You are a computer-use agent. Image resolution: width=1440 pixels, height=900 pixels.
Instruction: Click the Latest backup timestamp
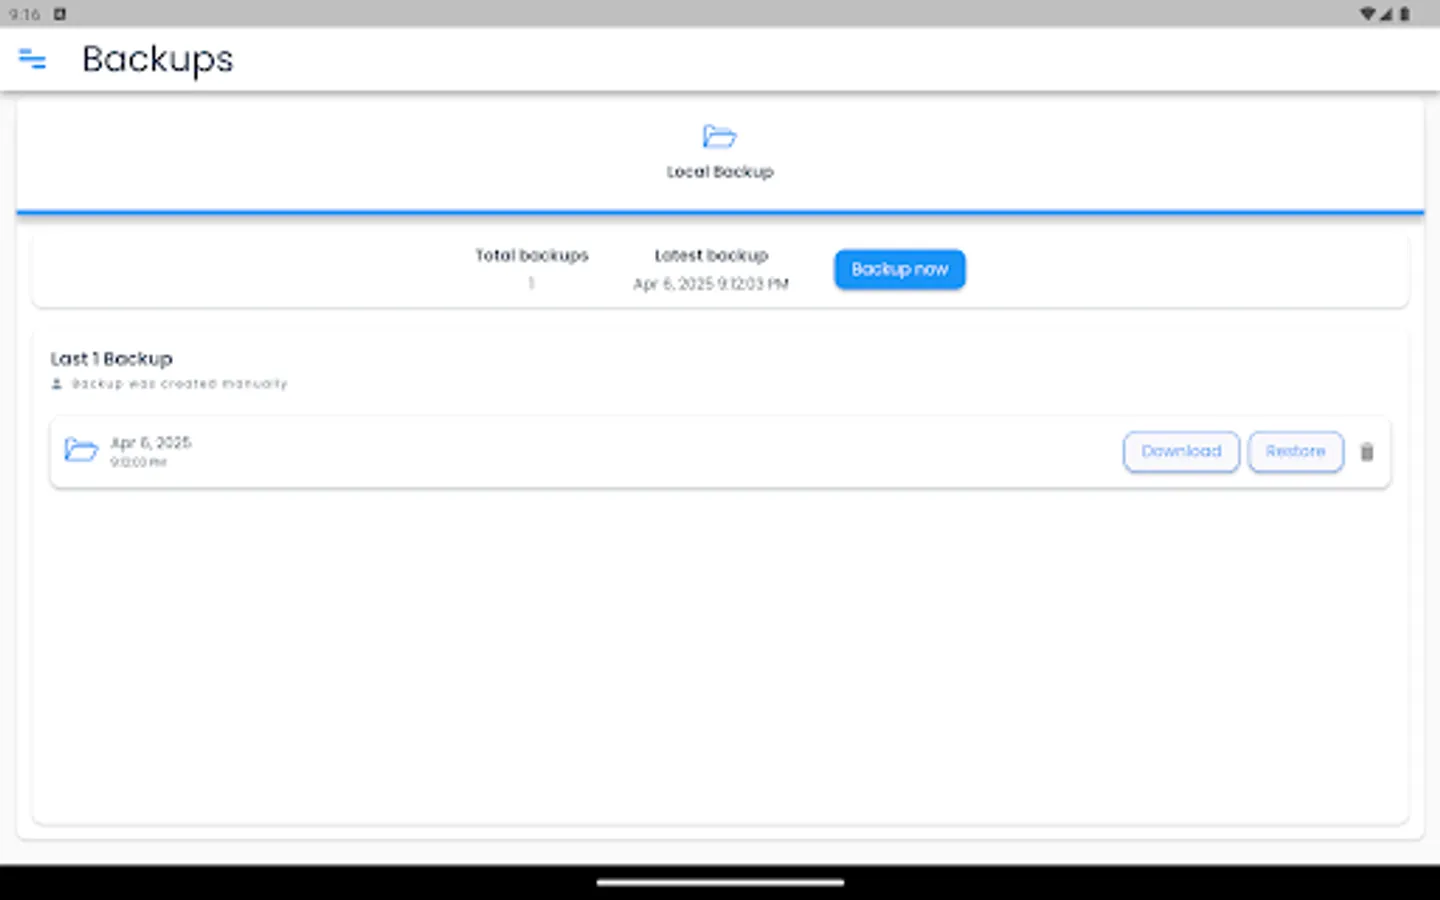(710, 284)
